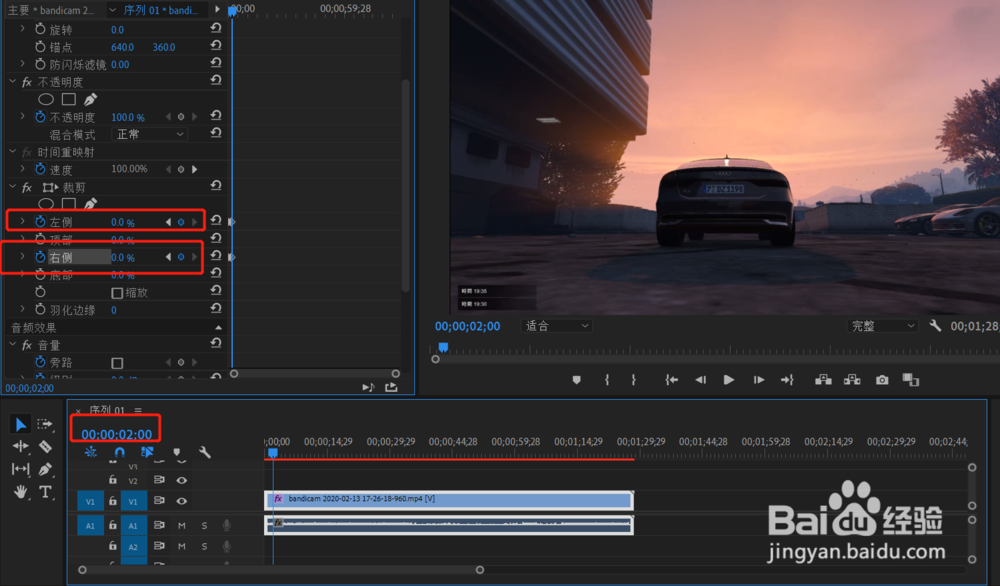Select the 序列 01 timeline tab
The height and width of the screenshot is (586, 1000).
pyautogui.click(x=107, y=410)
